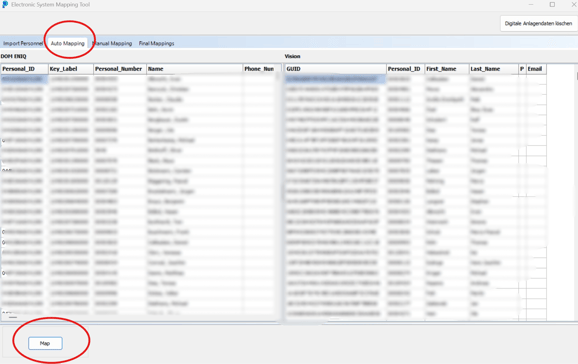Click the Personal_Number column header

point(119,69)
